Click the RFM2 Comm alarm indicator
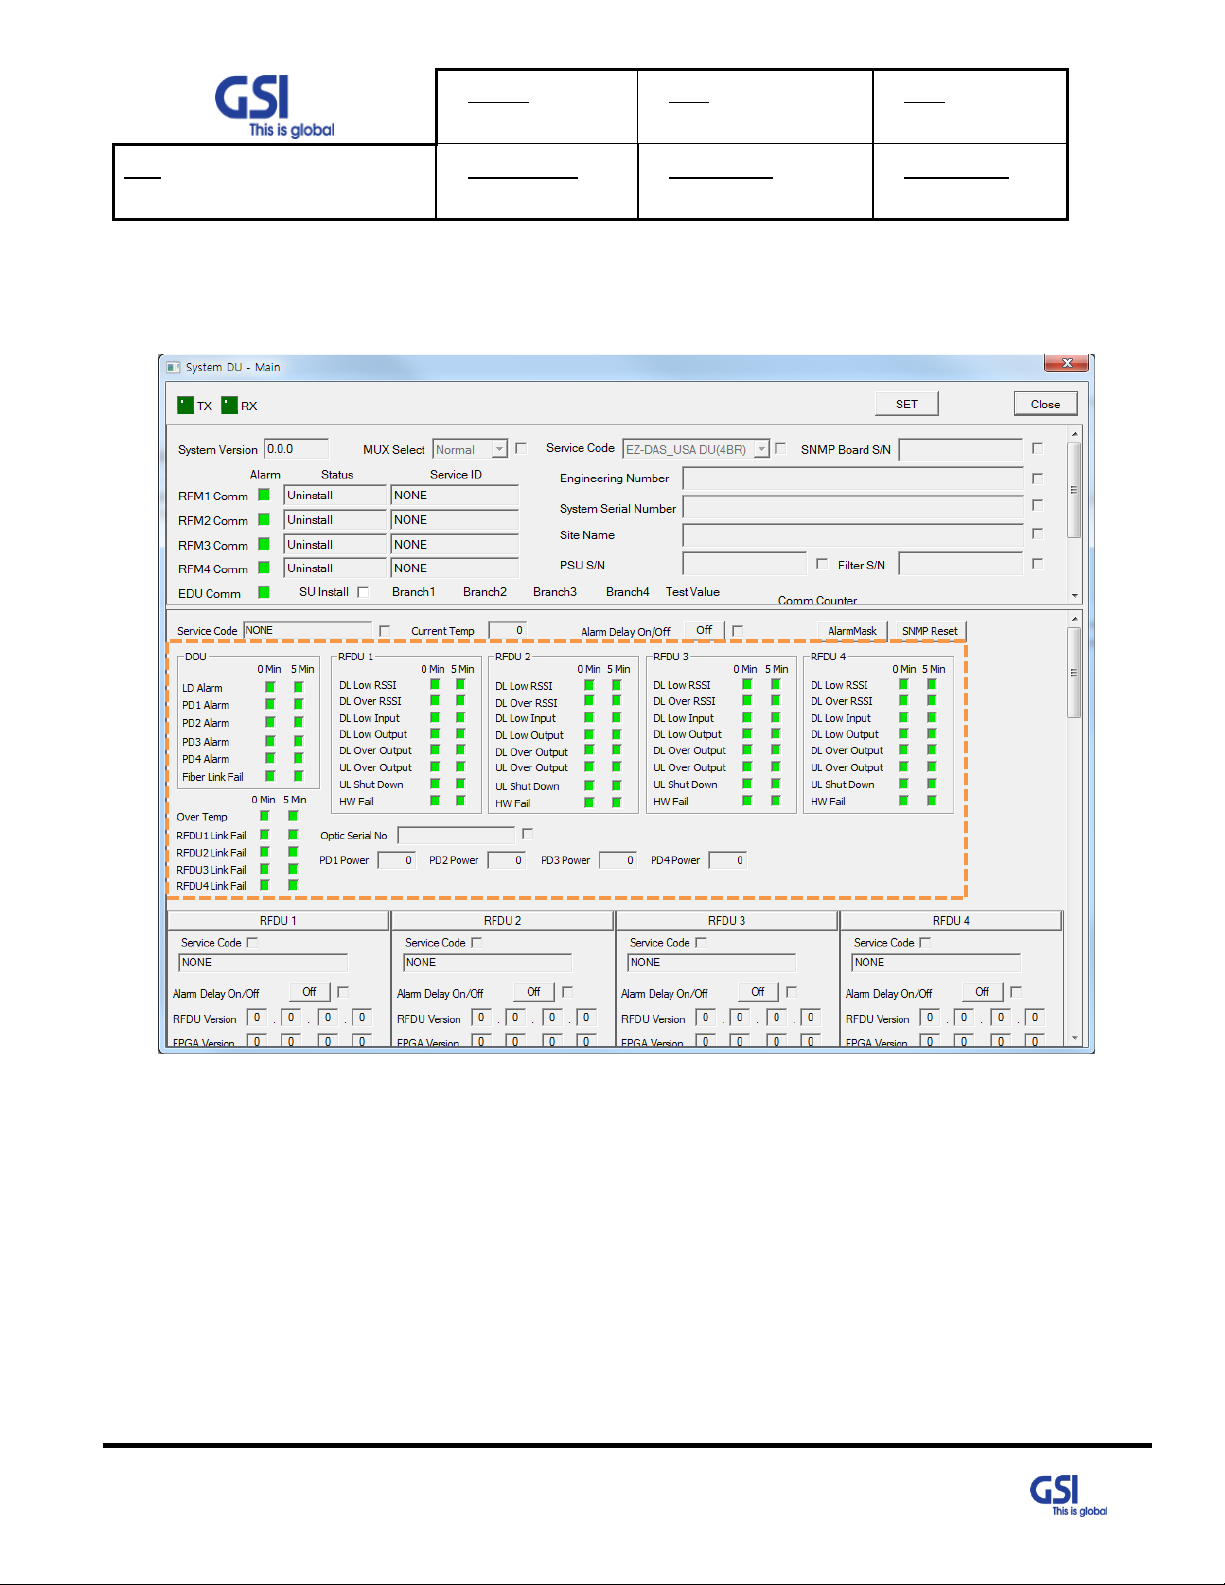This screenshot has height=1585, width=1225. coord(264,519)
